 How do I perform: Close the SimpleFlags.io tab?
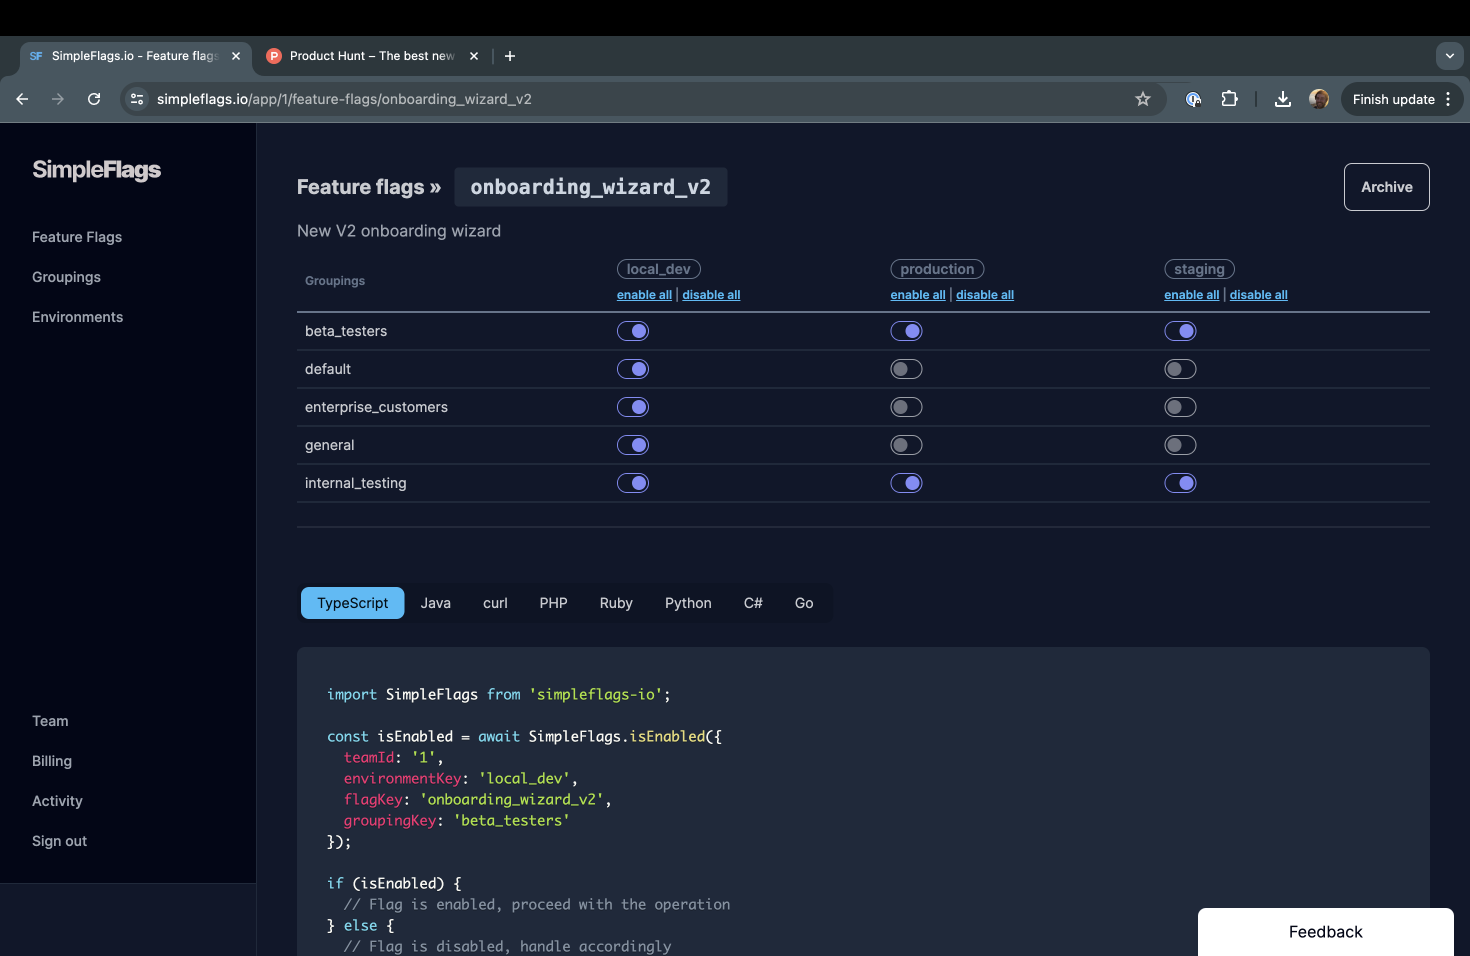tap(236, 56)
